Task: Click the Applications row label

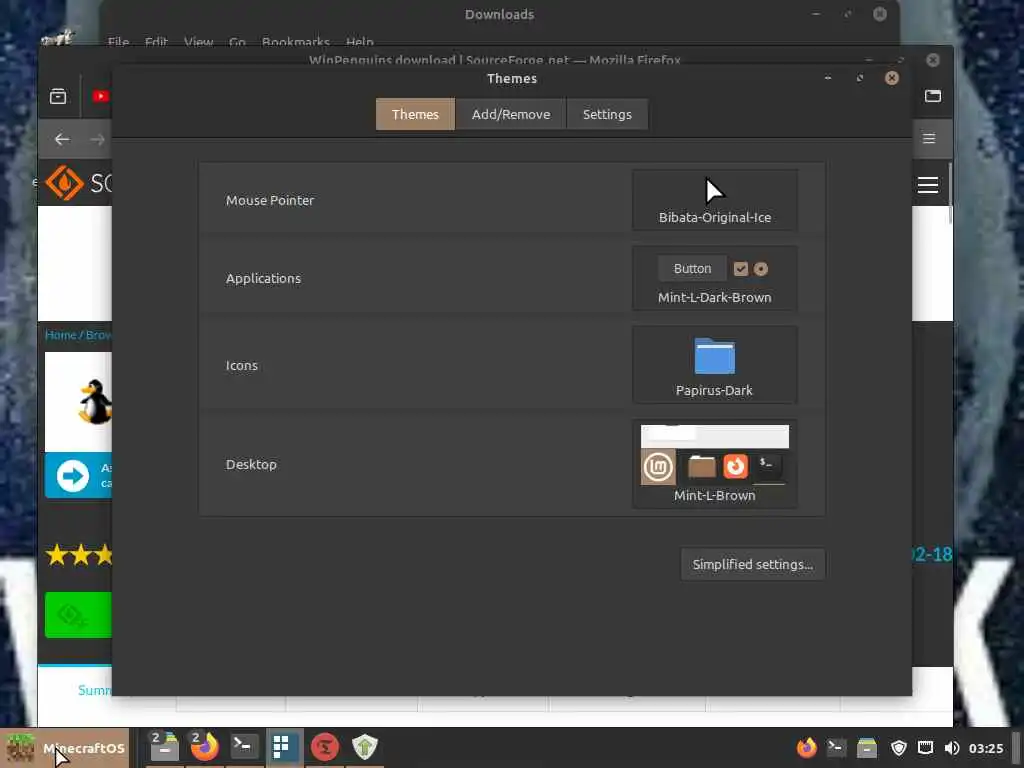Action: [x=263, y=278]
